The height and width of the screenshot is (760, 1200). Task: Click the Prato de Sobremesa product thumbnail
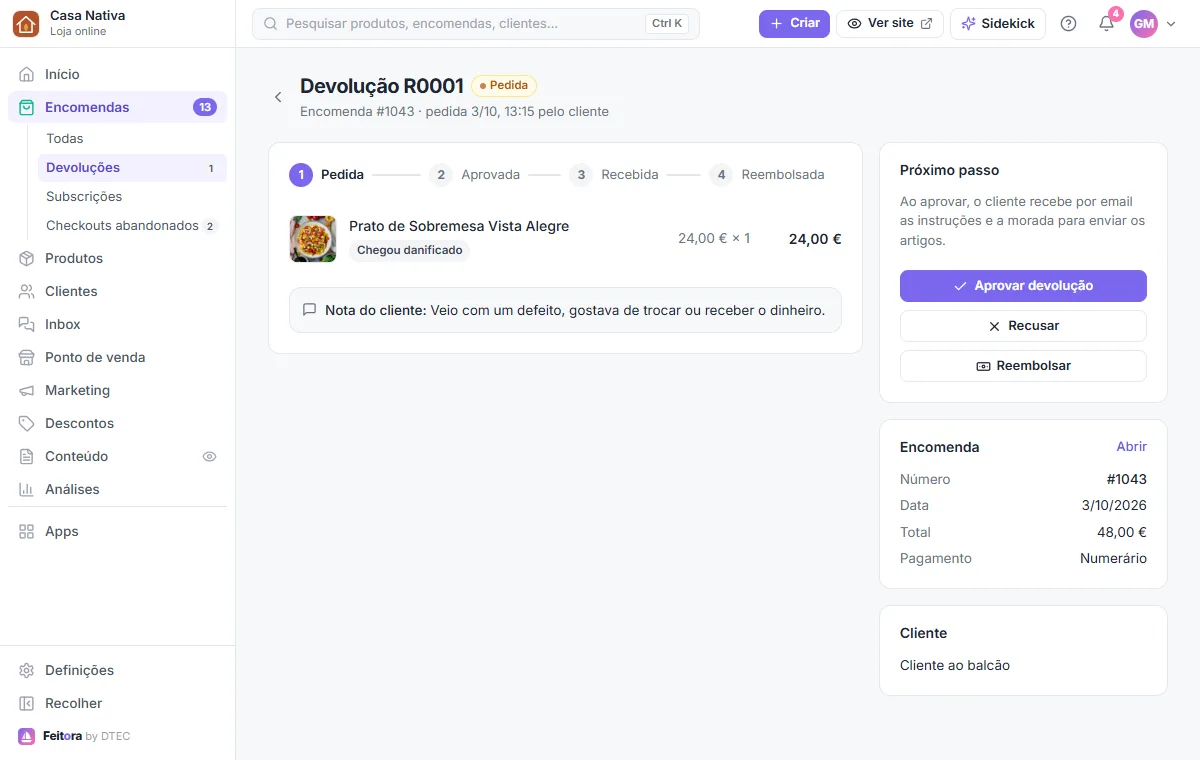[x=313, y=239]
